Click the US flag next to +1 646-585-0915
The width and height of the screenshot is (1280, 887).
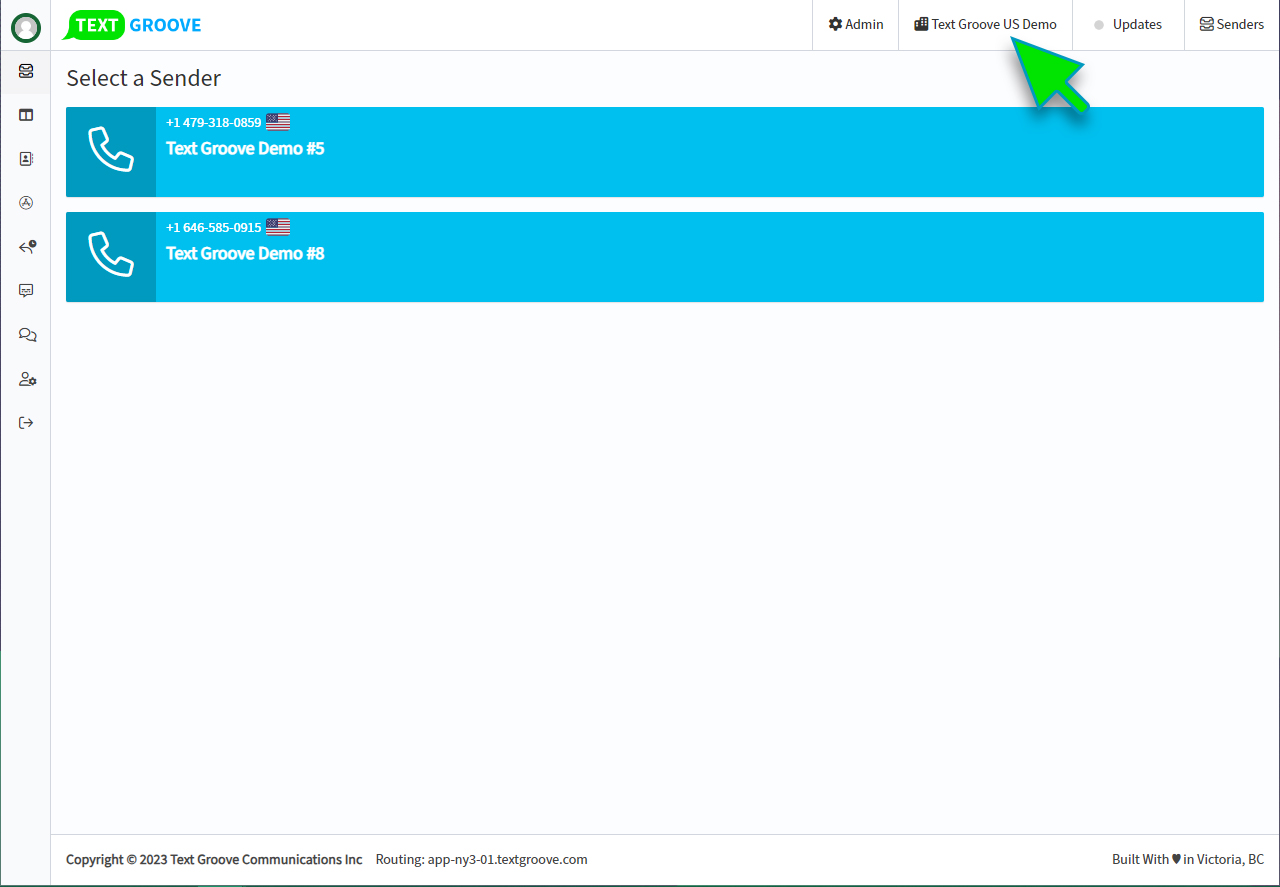click(278, 227)
